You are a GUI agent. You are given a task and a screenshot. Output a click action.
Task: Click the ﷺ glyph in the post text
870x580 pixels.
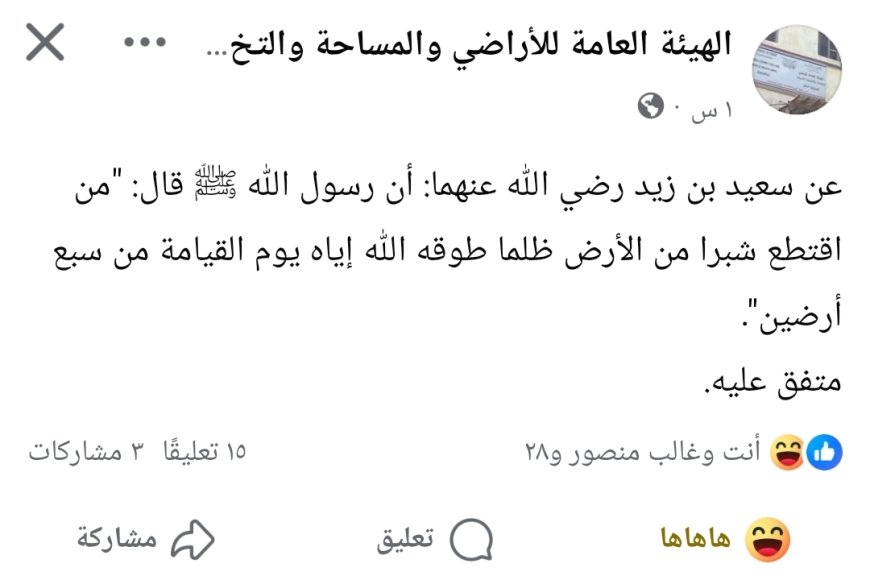click(x=215, y=181)
